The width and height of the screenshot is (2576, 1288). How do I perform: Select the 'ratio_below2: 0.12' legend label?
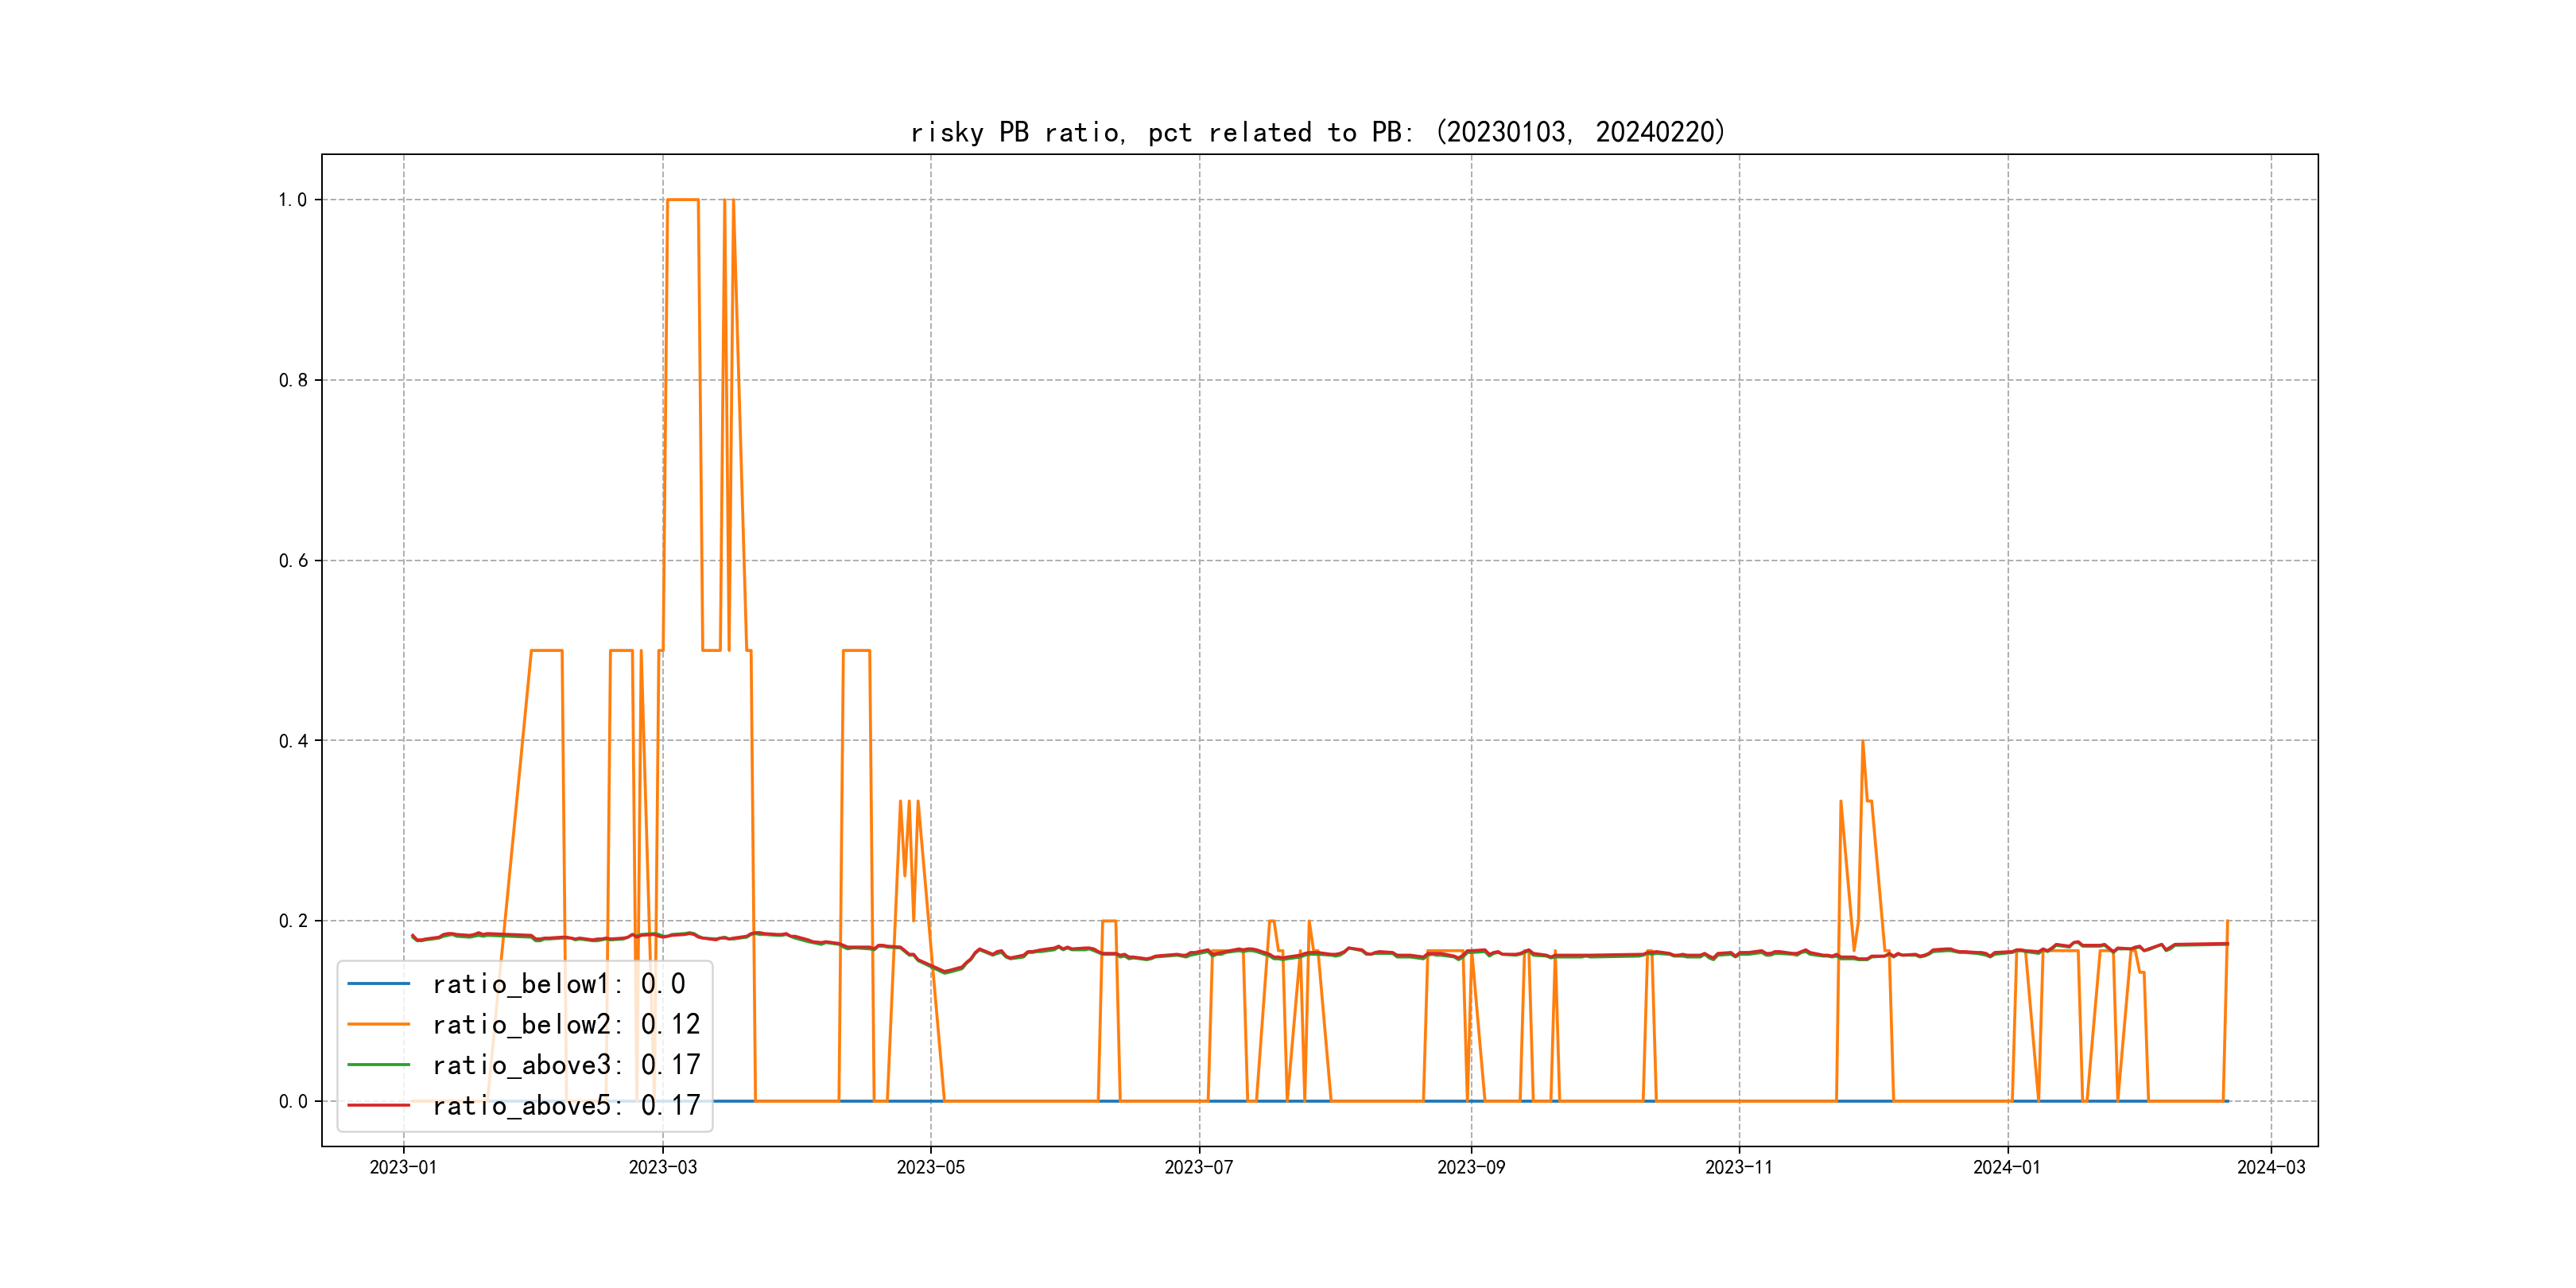pos(565,1024)
